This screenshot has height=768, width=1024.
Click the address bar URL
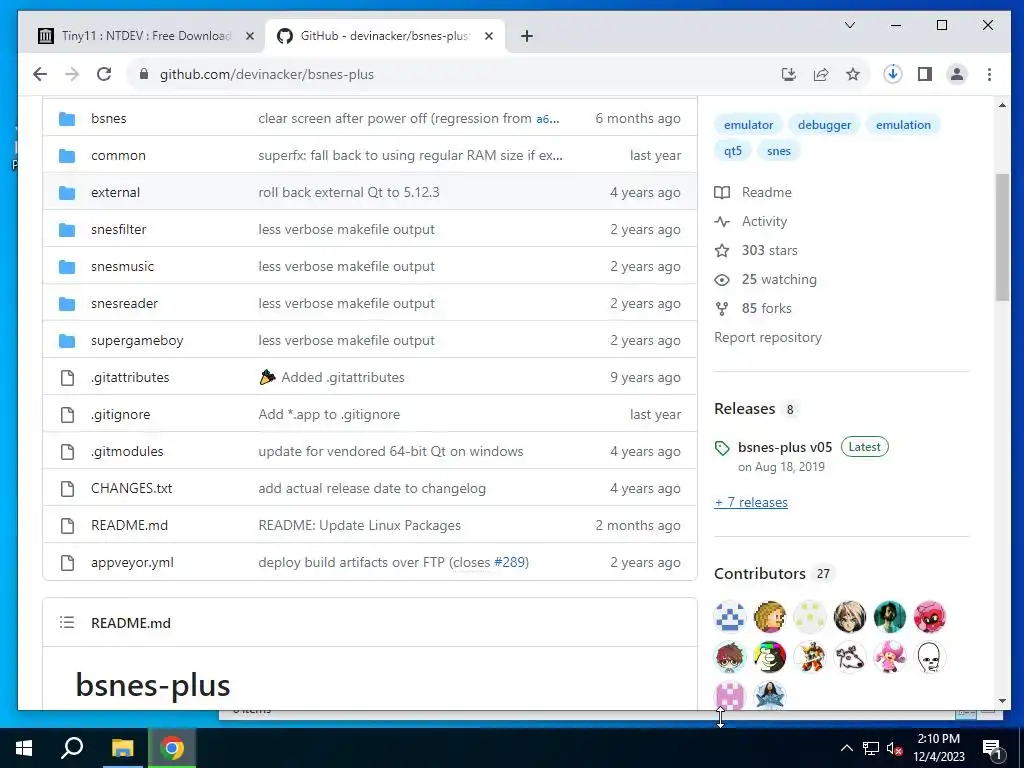coord(266,74)
